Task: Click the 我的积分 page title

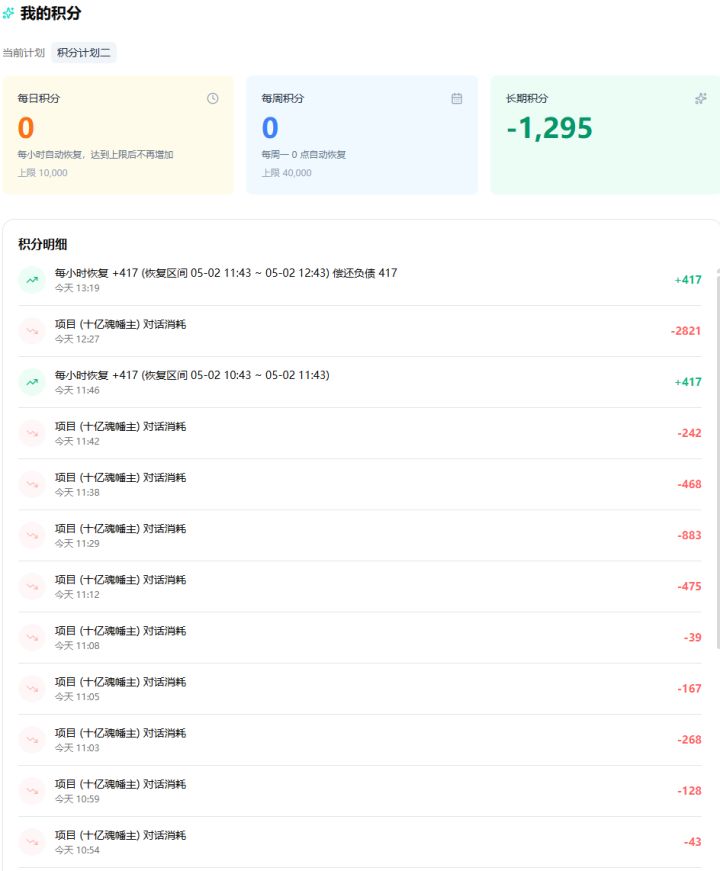Action: coord(51,13)
